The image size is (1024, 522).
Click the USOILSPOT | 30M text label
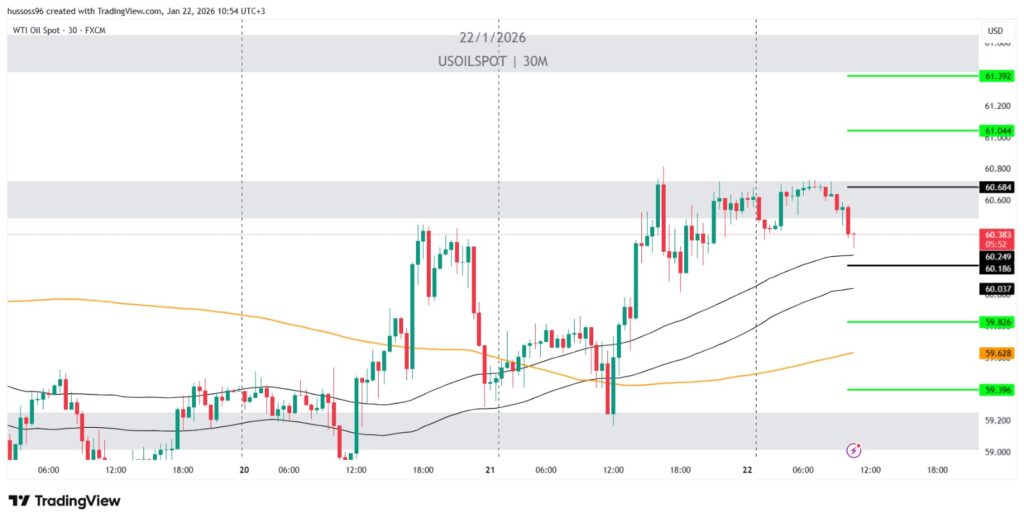pos(492,61)
